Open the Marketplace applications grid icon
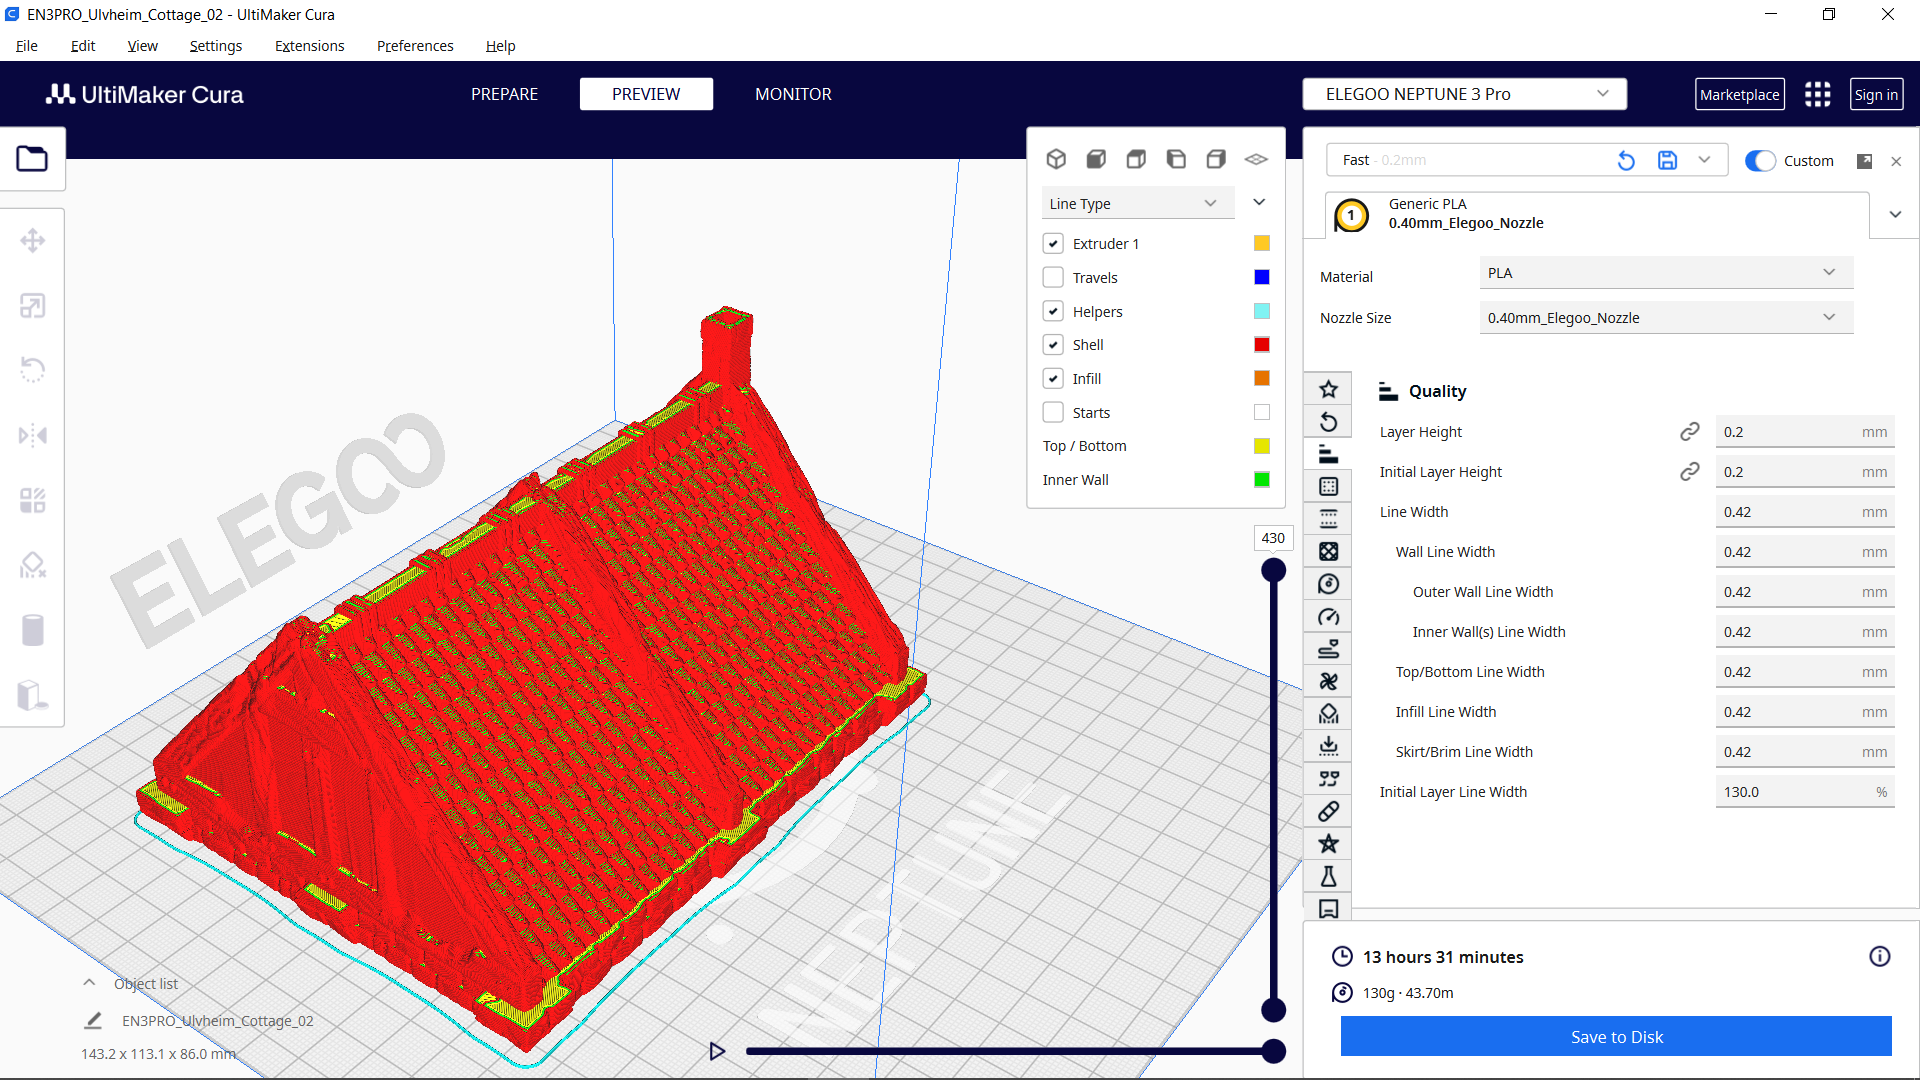 coord(1817,93)
